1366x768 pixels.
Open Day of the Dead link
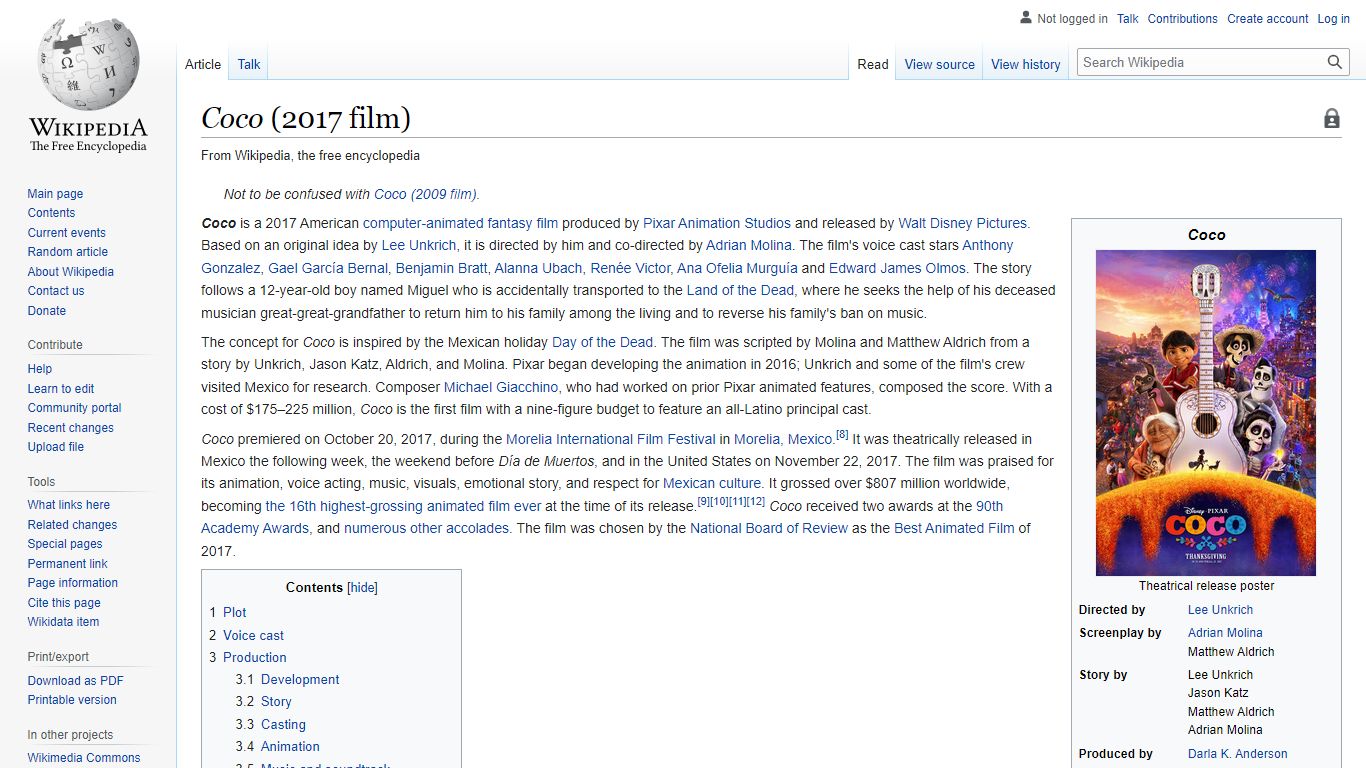coord(602,342)
